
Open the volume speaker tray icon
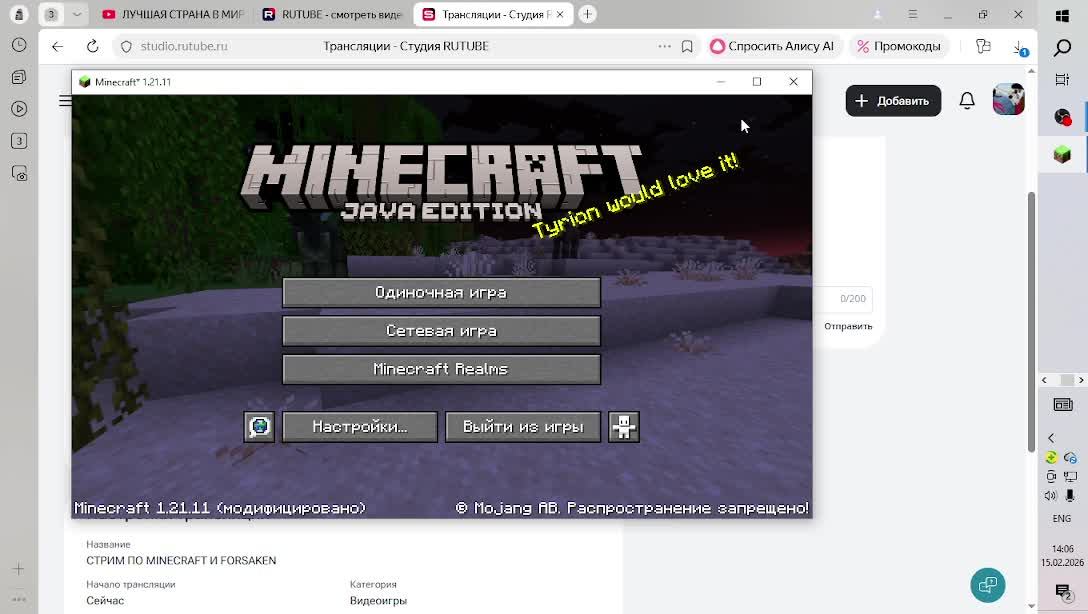coord(1051,495)
